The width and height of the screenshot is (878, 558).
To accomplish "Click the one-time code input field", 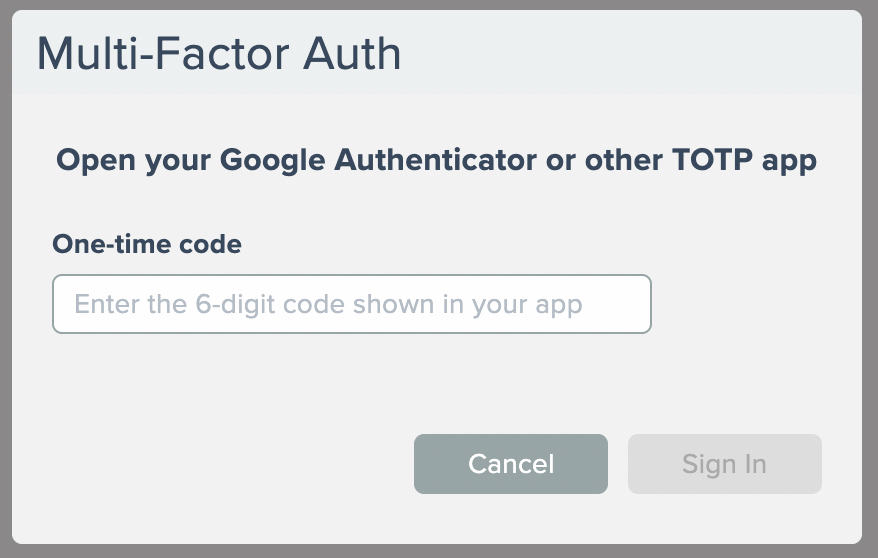I will click(351, 304).
